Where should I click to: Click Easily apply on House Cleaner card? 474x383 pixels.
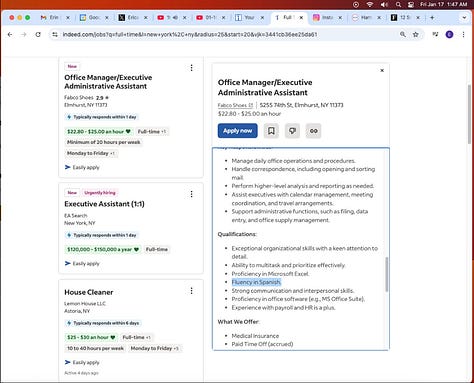[x=82, y=362]
